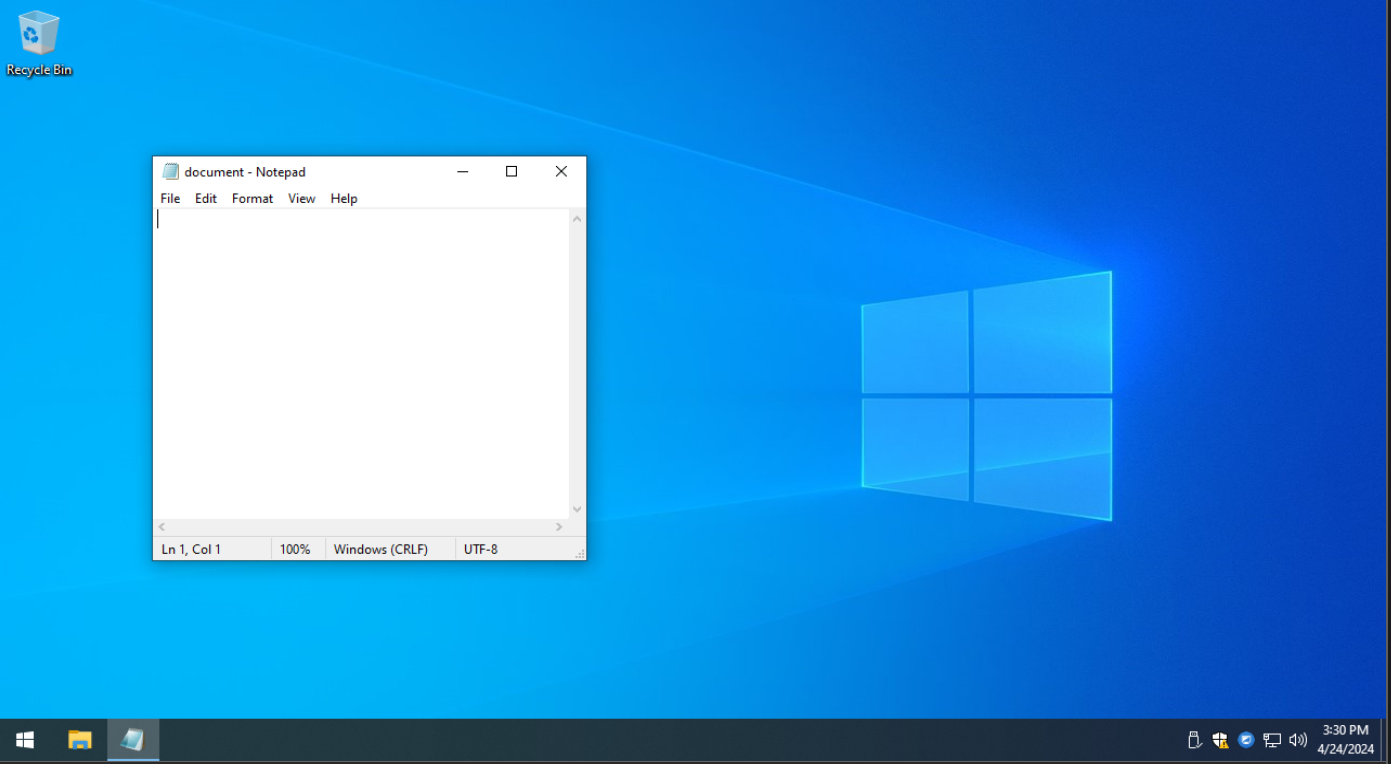The image size is (1391, 764).
Task: Open the network status tray icon
Action: tap(1272, 740)
